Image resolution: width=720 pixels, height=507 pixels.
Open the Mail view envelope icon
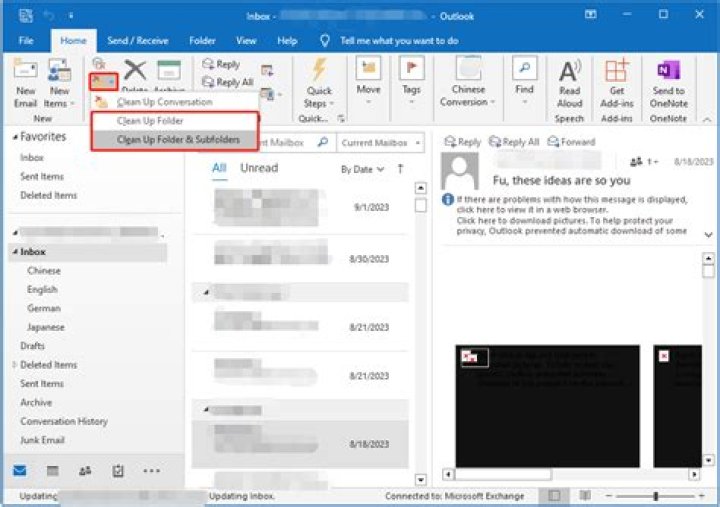(20, 471)
